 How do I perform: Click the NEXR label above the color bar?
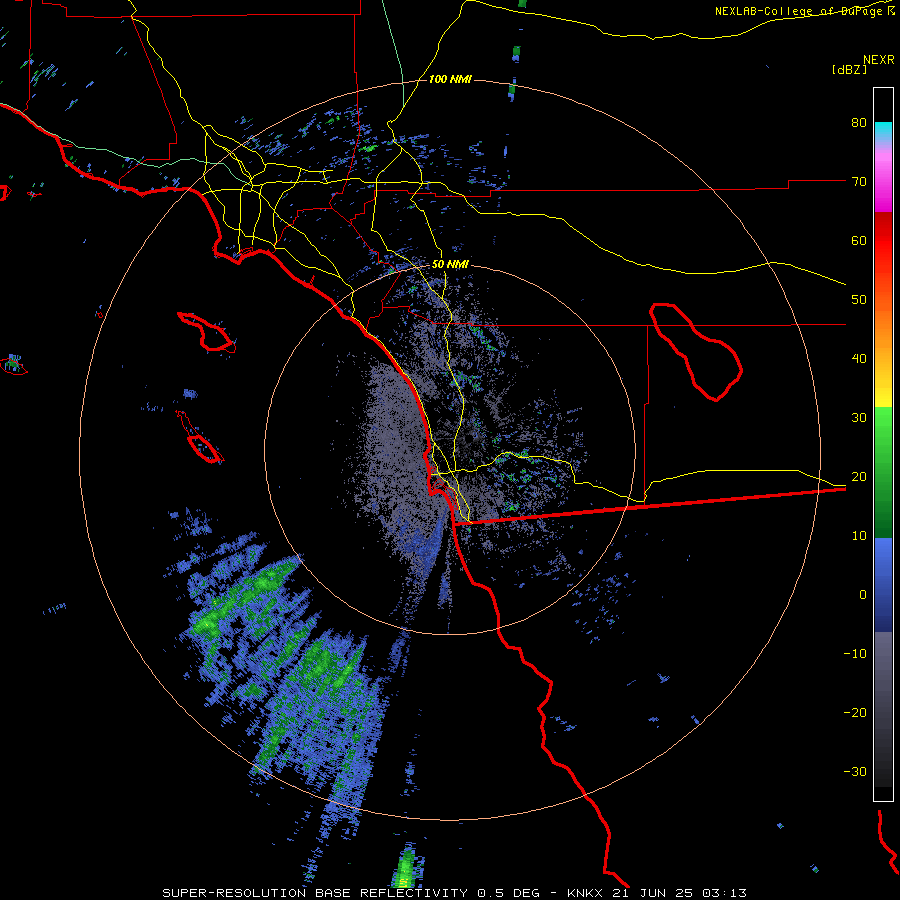coord(879,60)
